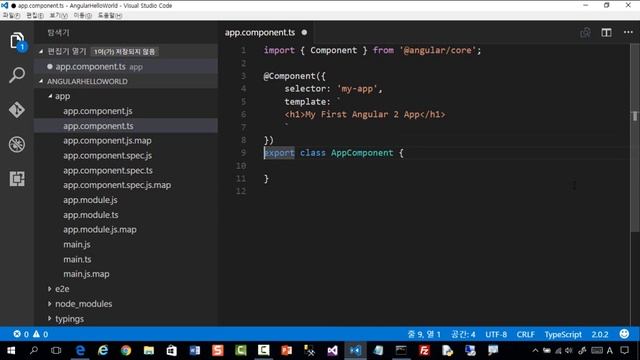
Task: Click the unsaved-files badge (1이(가) 저장되지 않음)
Action: coord(124,52)
